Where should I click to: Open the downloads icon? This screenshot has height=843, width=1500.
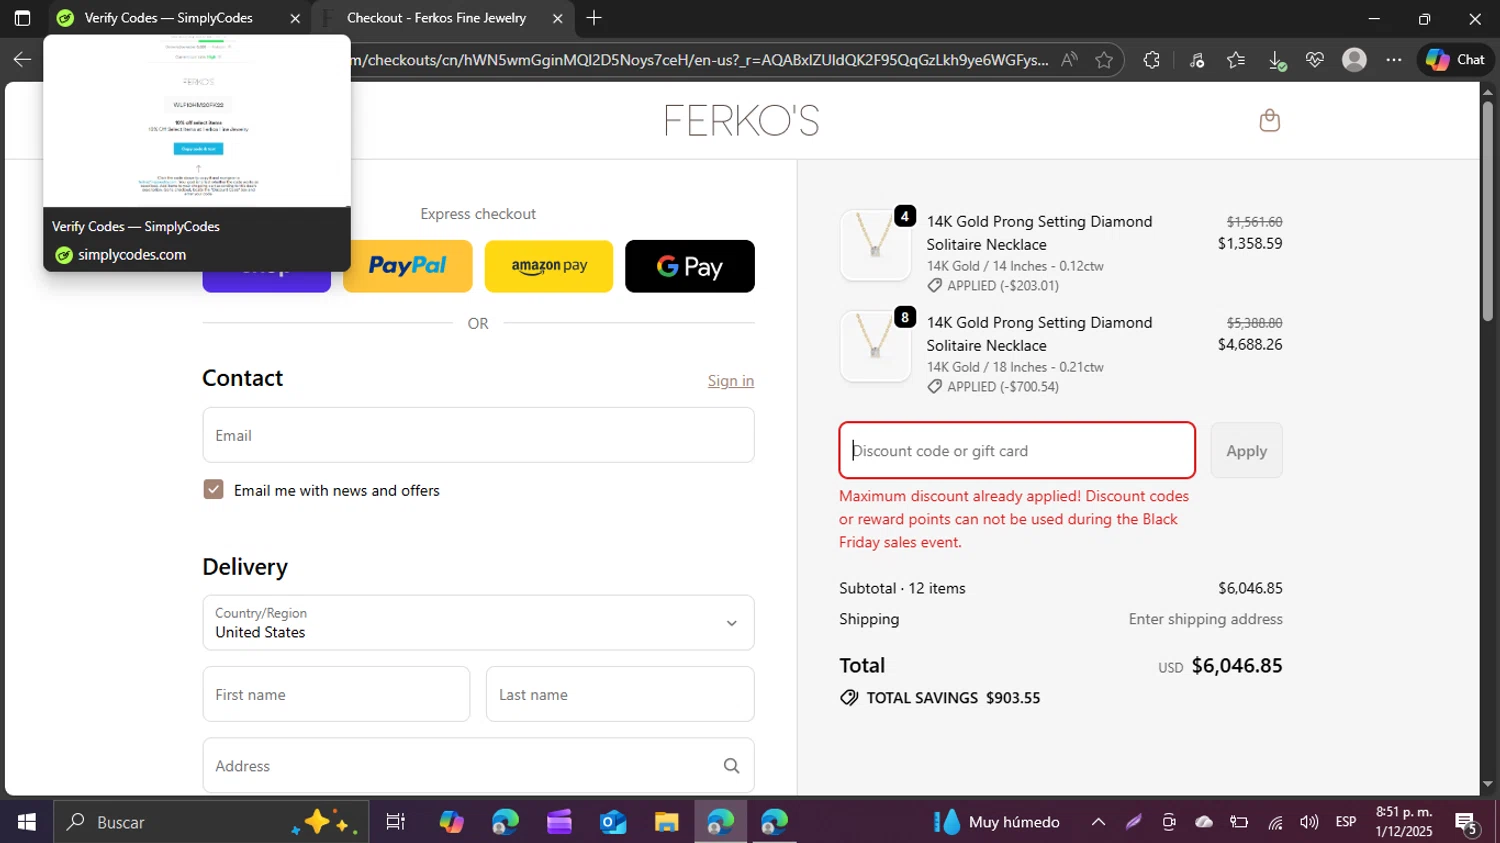[1277, 61]
